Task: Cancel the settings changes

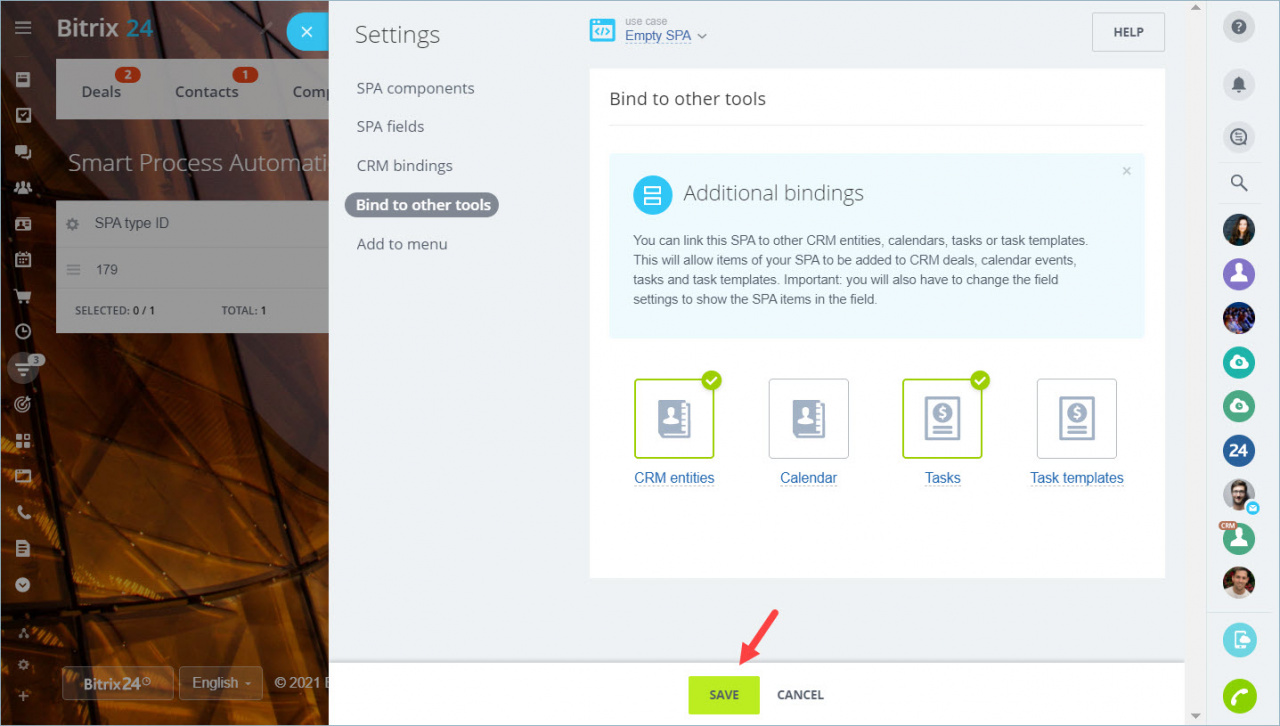Action: pos(800,695)
